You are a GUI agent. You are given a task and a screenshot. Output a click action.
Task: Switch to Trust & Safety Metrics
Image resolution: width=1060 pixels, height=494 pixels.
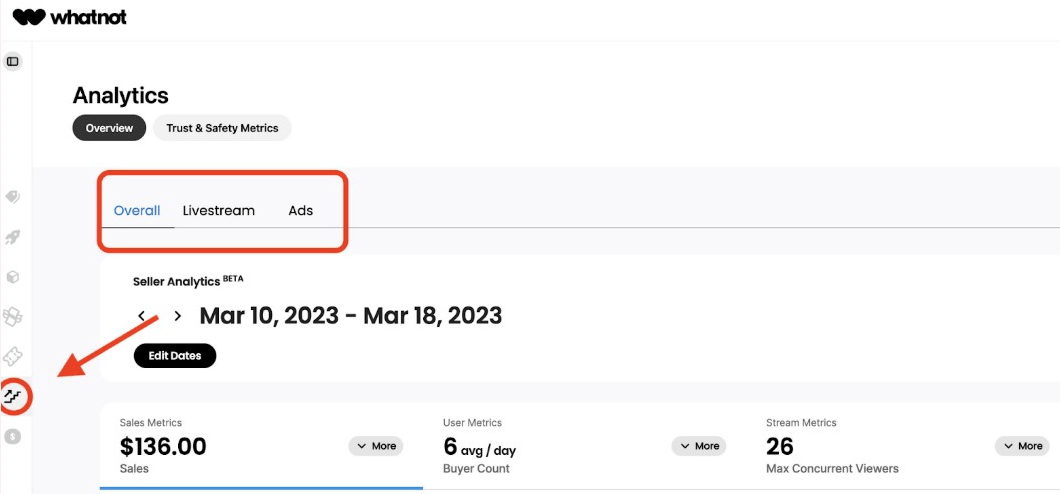[222, 128]
